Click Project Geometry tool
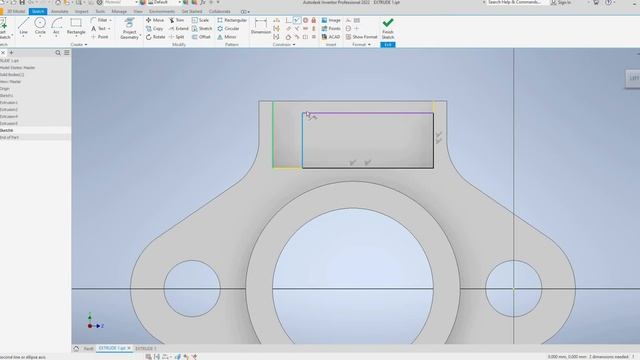 (x=129, y=29)
